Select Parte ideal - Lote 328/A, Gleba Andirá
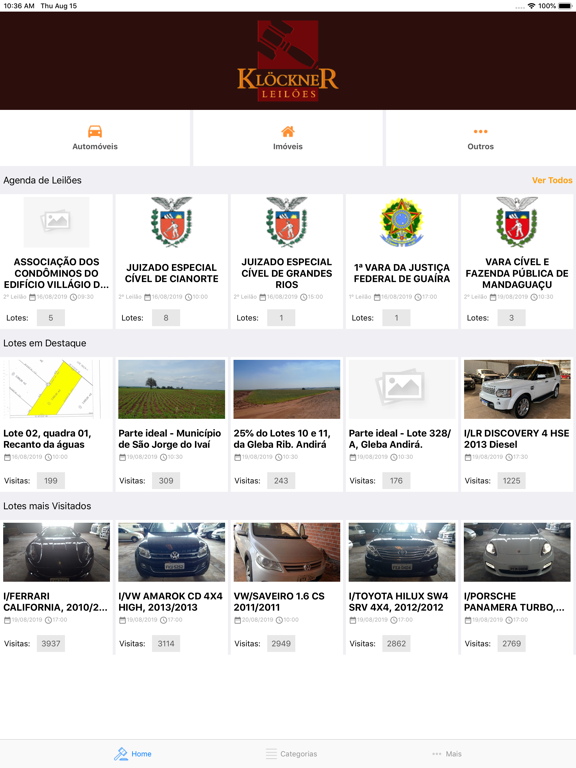 point(400,439)
